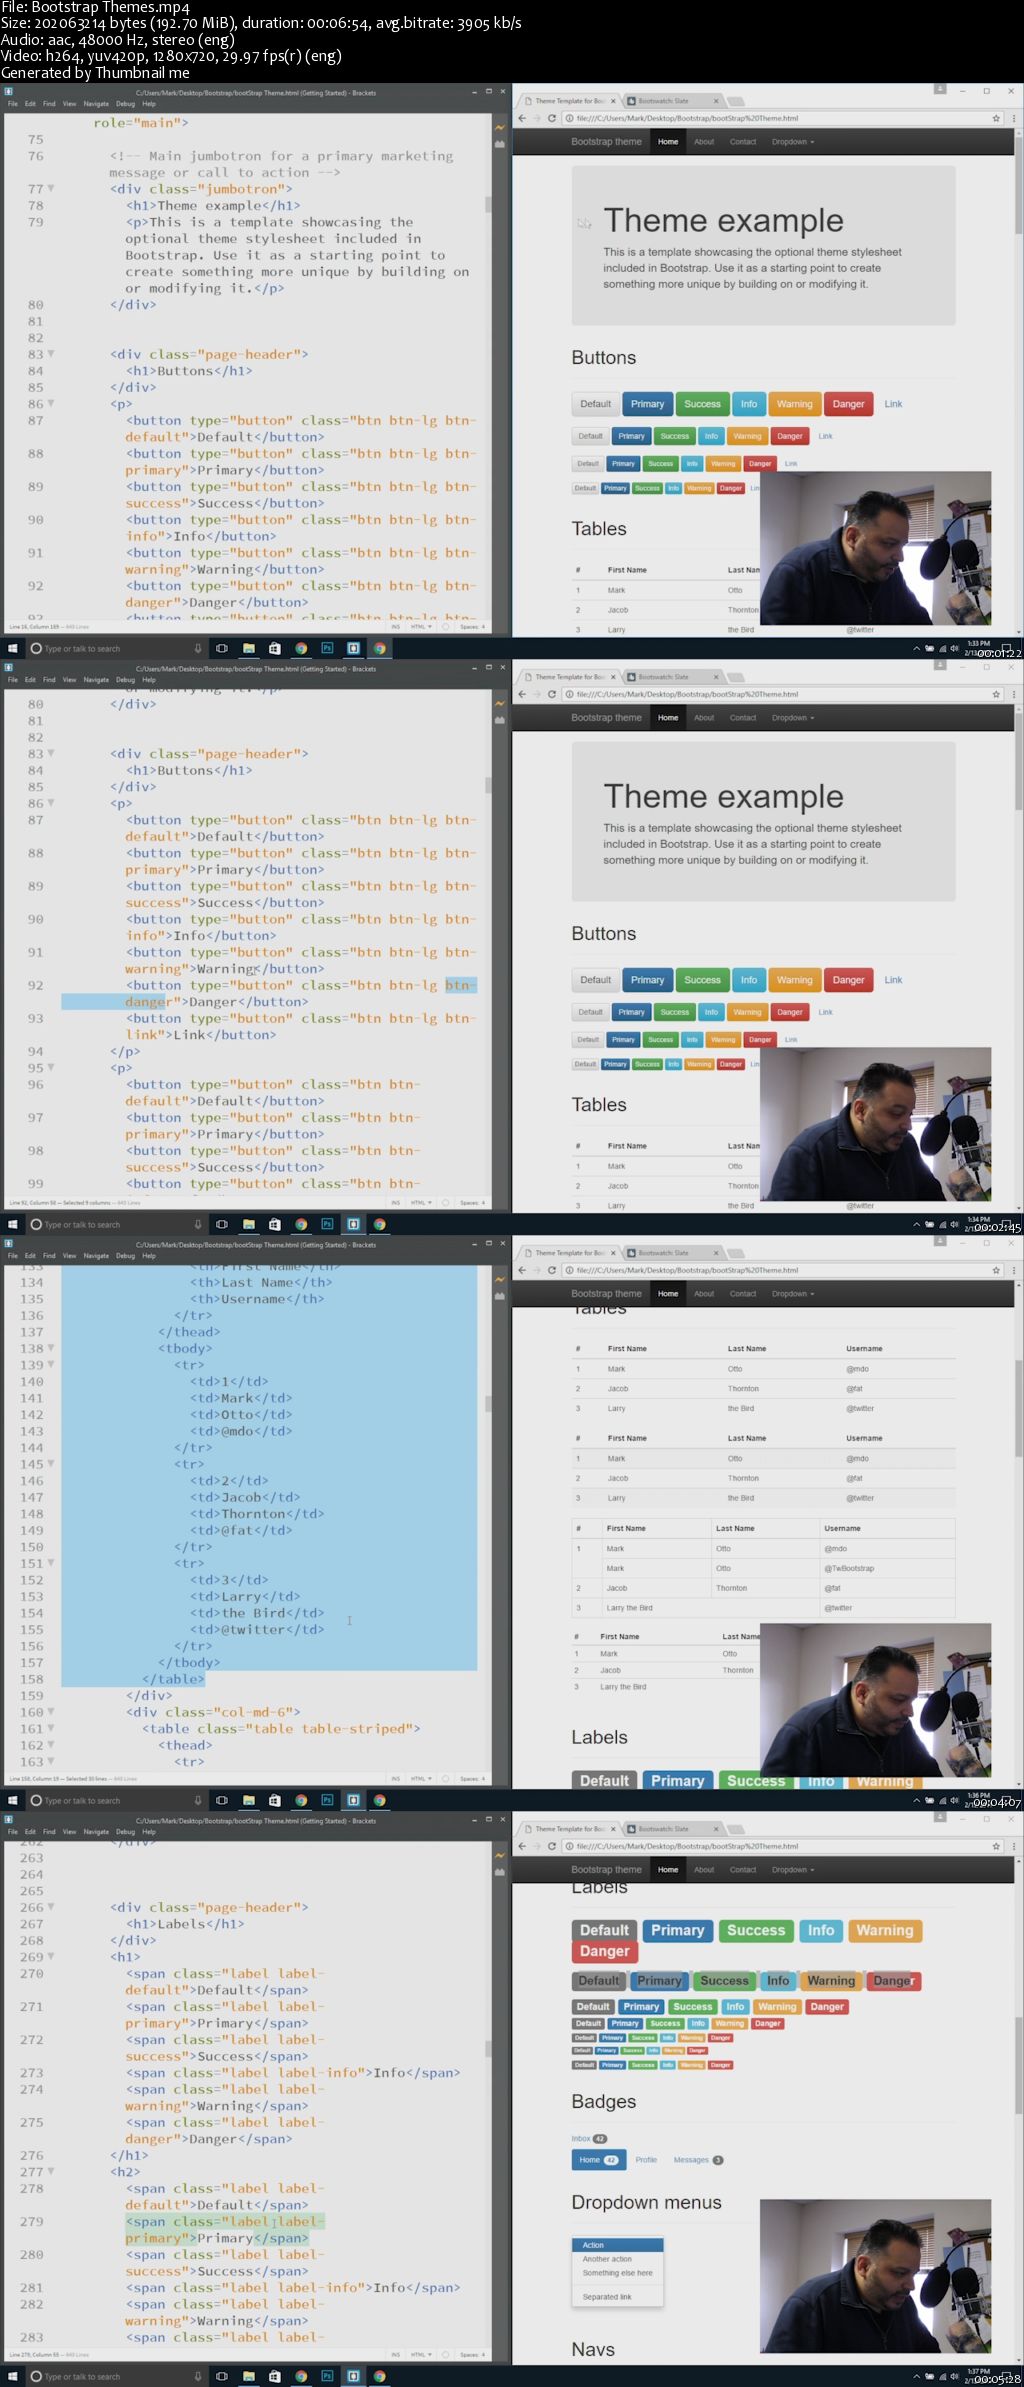This screenshot has width=1024, height=2387.
Task: Collapse h1 block at line 269
Action: coord(51,1957)
